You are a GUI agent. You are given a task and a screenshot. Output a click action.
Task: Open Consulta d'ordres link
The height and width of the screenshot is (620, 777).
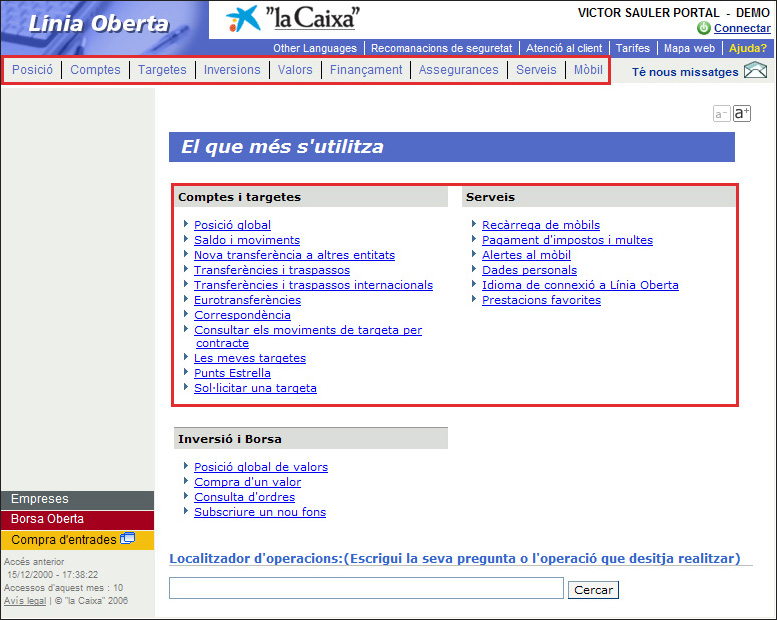coord(244,497)
